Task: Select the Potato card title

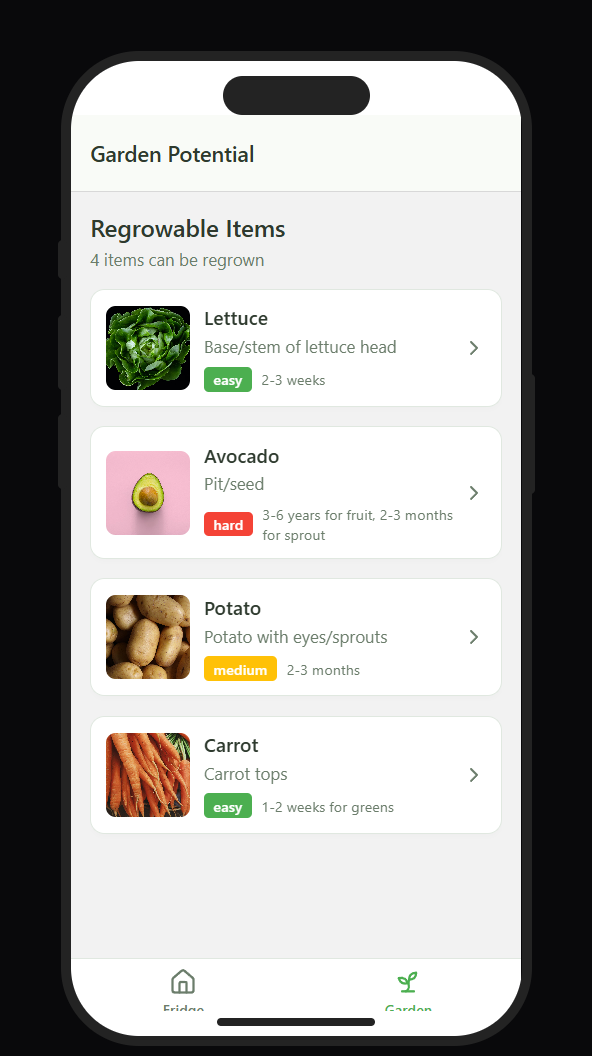Action: pyautogui.click(x=232, y=608)
